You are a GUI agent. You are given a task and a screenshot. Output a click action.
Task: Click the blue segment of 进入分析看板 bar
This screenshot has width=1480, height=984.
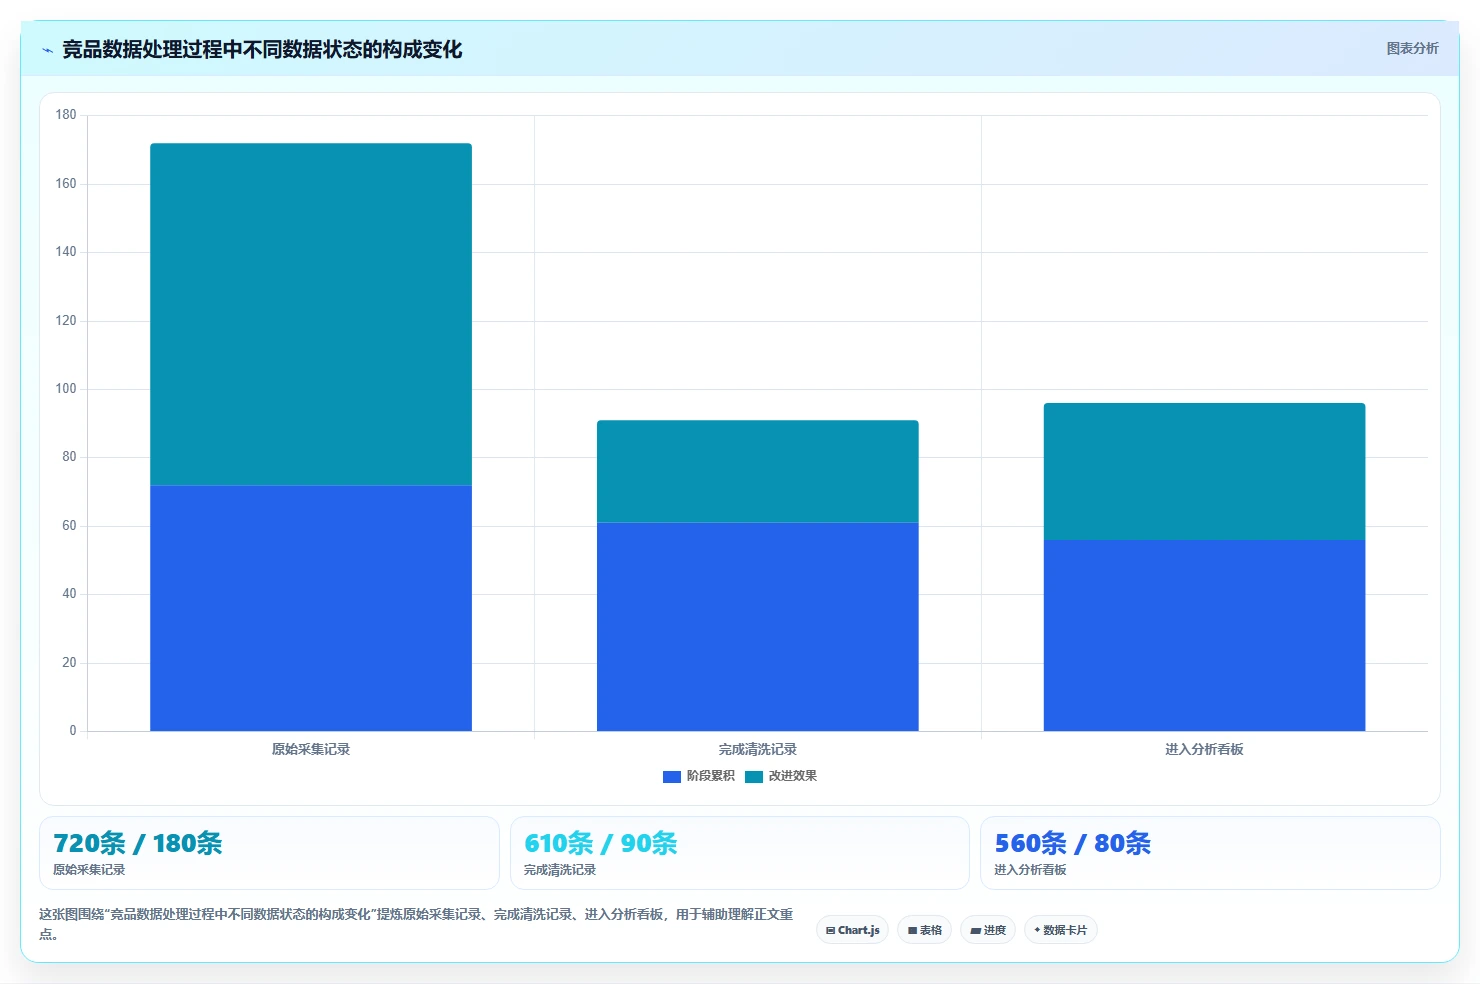click(x=1204, y=635)
